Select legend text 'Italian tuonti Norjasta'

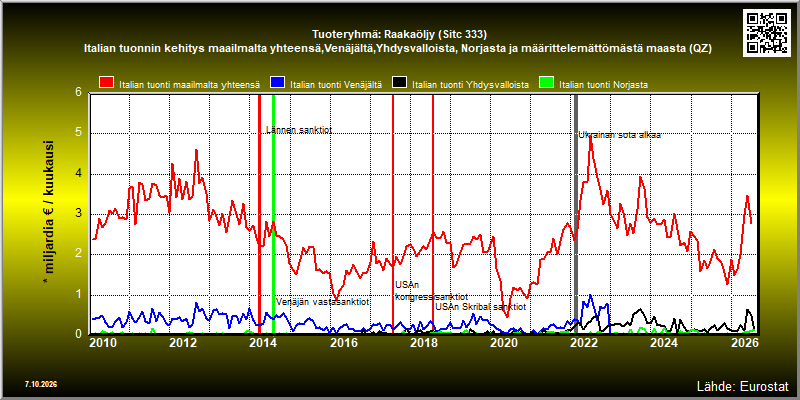click(604, 85)
